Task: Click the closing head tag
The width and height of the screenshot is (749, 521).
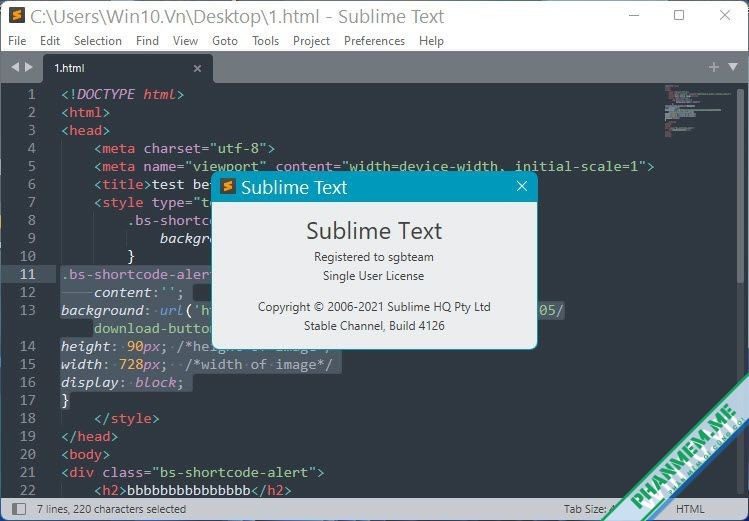Action: click(89, 436)
